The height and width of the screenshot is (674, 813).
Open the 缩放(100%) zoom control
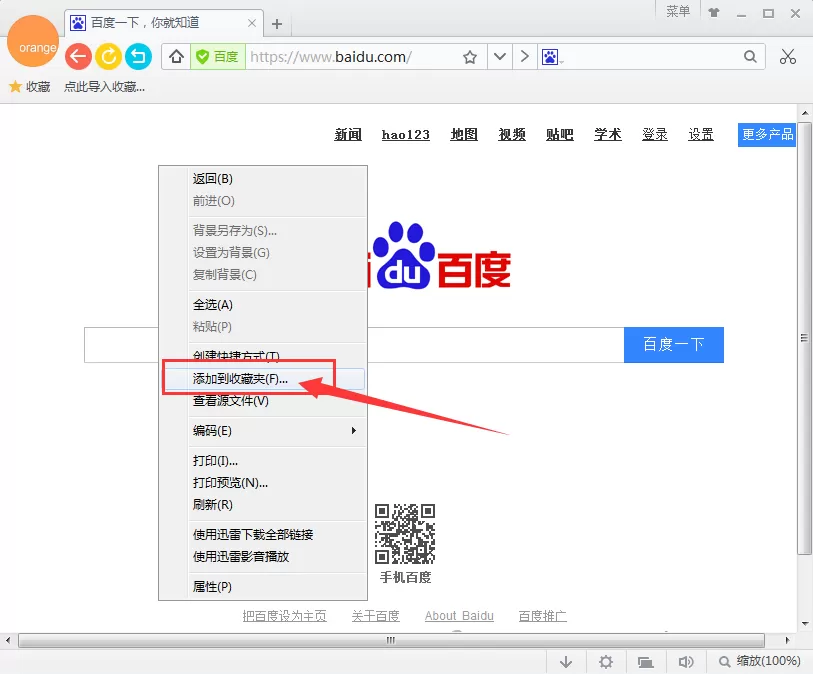click(x=760, y=661)
